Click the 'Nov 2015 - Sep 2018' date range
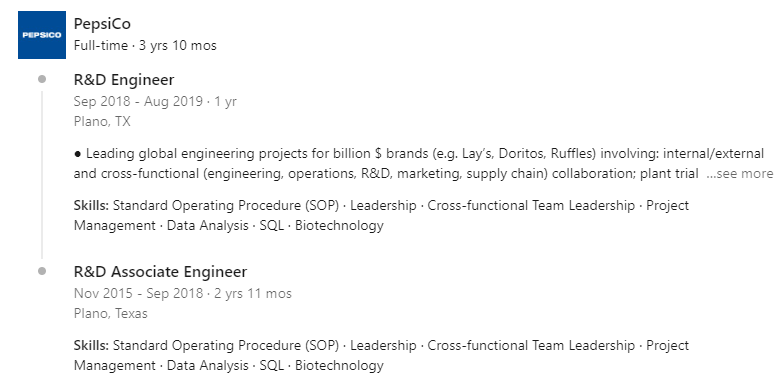The width and height of the screenshot is (782, 389). [138, 293]
